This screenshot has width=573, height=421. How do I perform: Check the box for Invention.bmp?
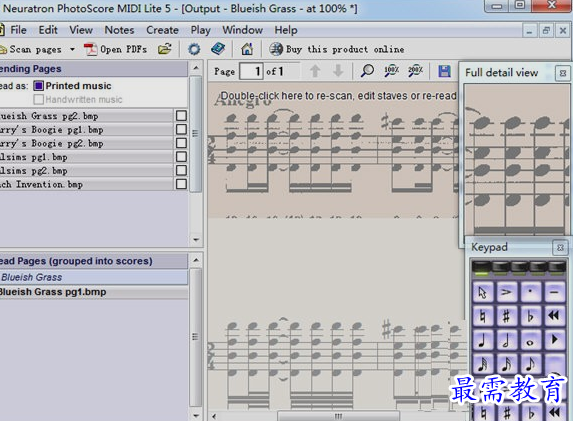(x=181, y=184)
